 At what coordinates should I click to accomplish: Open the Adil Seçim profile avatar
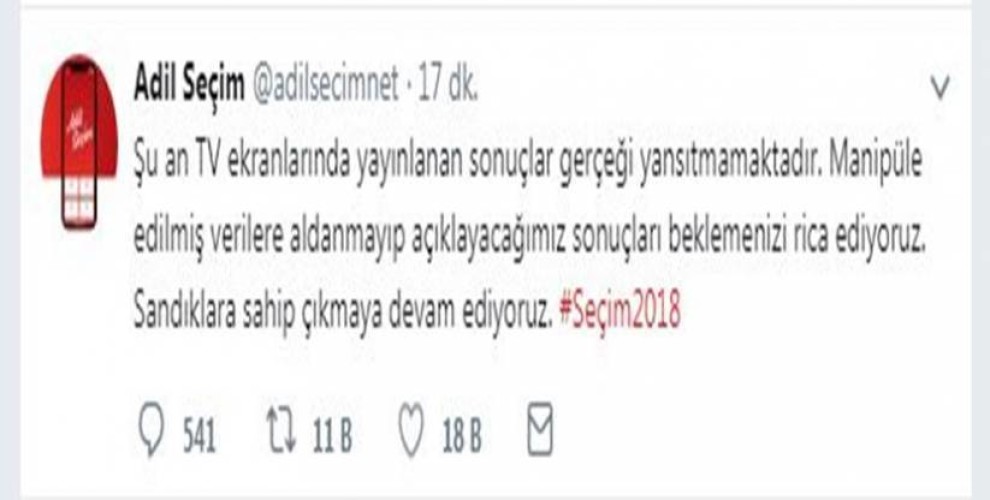point(80,143)
